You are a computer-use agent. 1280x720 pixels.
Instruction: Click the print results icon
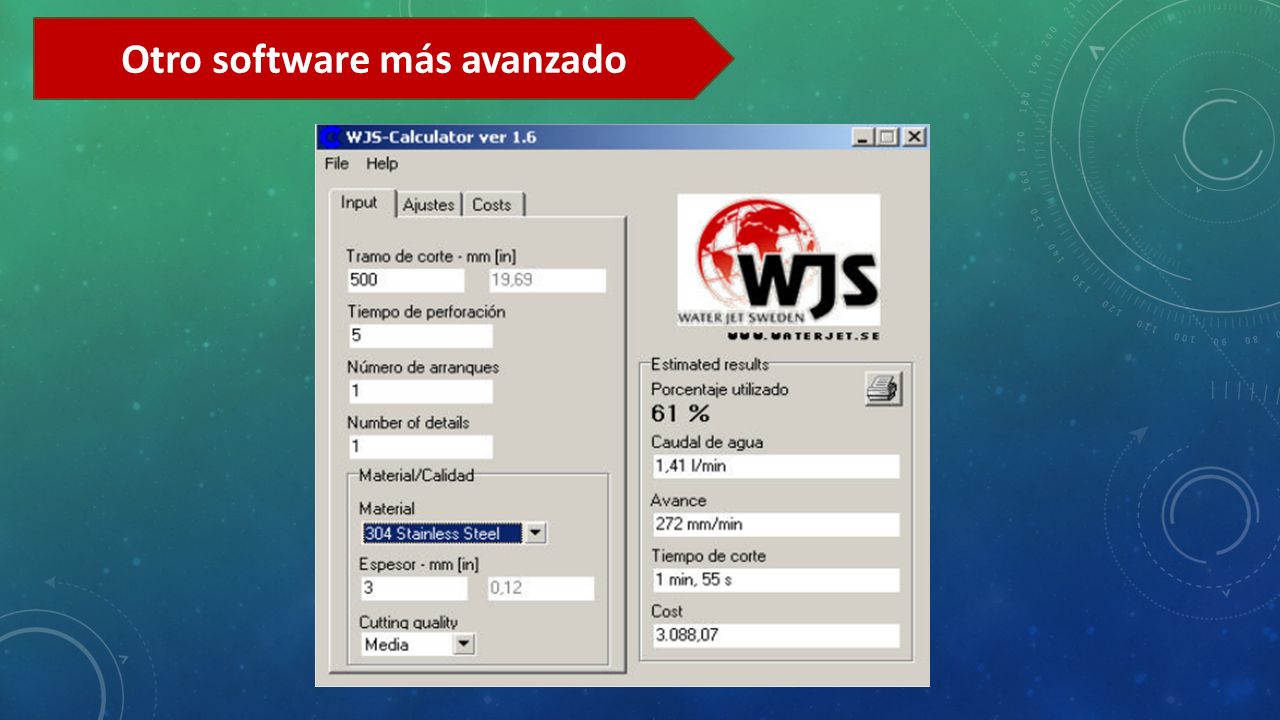coord(884,388)
